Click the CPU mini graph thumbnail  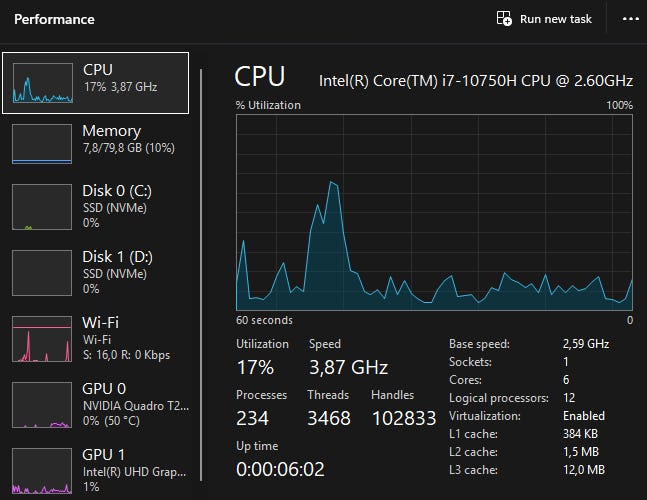click(42, 83)
